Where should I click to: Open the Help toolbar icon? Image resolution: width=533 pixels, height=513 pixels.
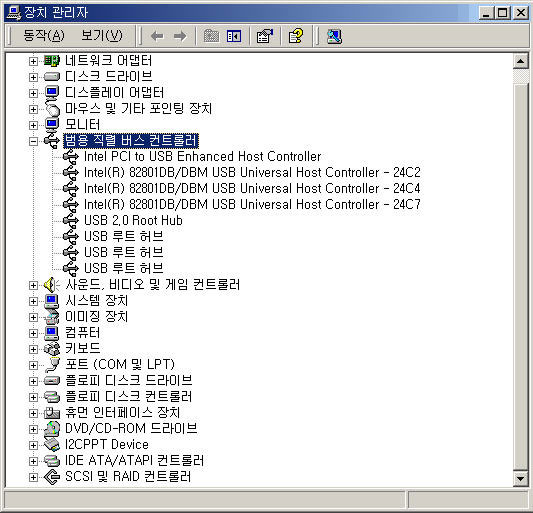point(295,36)
